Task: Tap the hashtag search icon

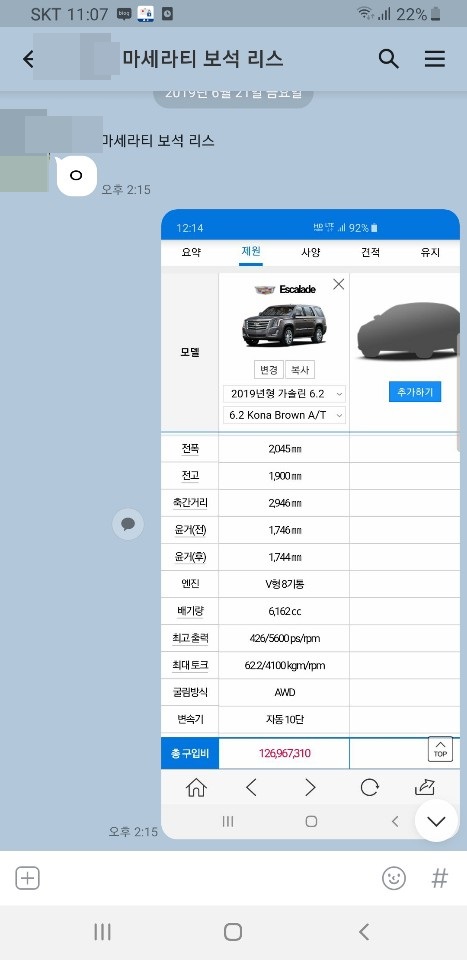Action: coord(439,879)
